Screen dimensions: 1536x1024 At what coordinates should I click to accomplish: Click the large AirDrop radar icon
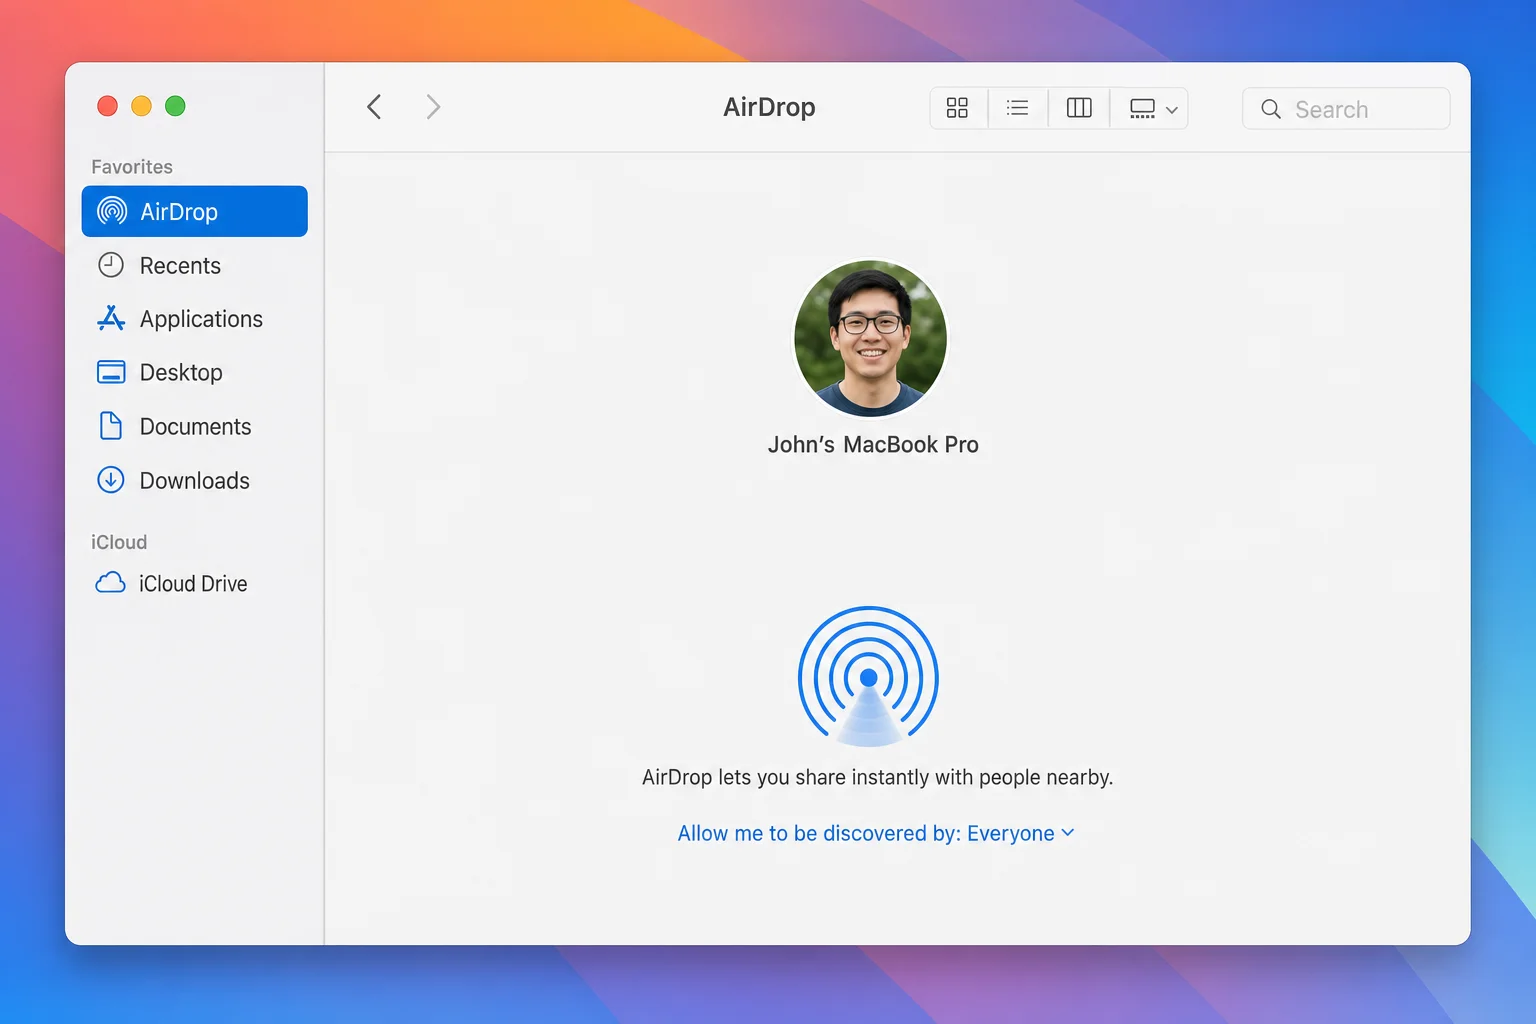868,677
